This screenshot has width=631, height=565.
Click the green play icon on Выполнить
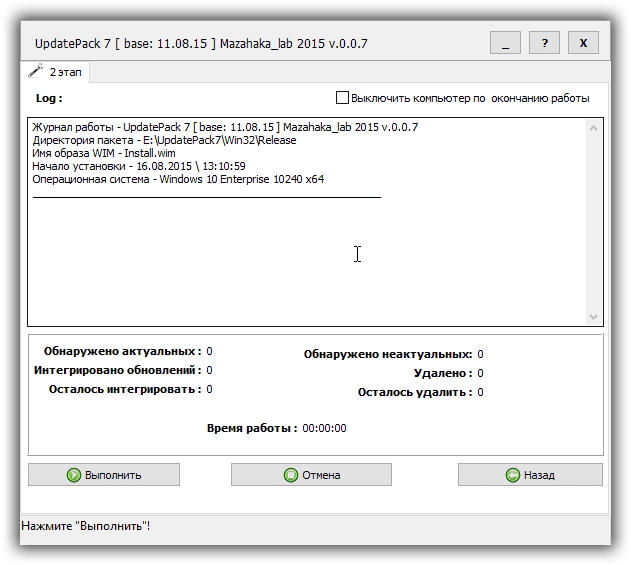coord(74,475)
